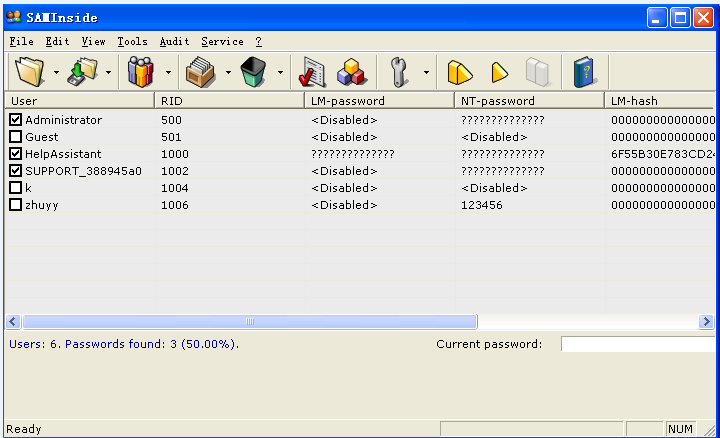Open the File menu
The image size is (720, 438).
point(22,41)
